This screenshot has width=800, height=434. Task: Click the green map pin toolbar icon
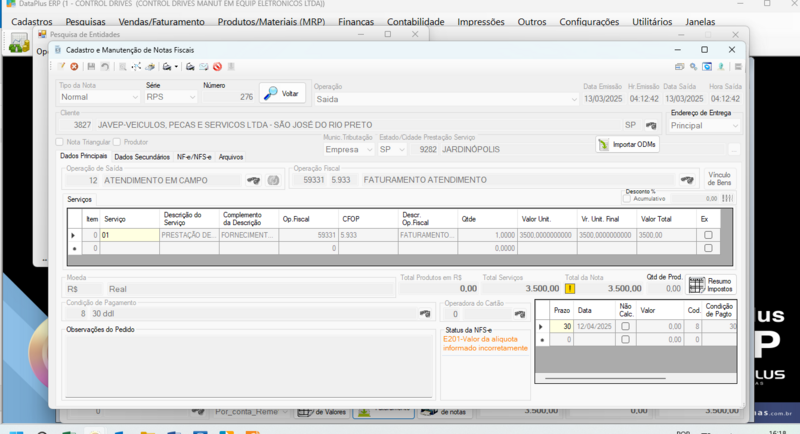point(721,66)
